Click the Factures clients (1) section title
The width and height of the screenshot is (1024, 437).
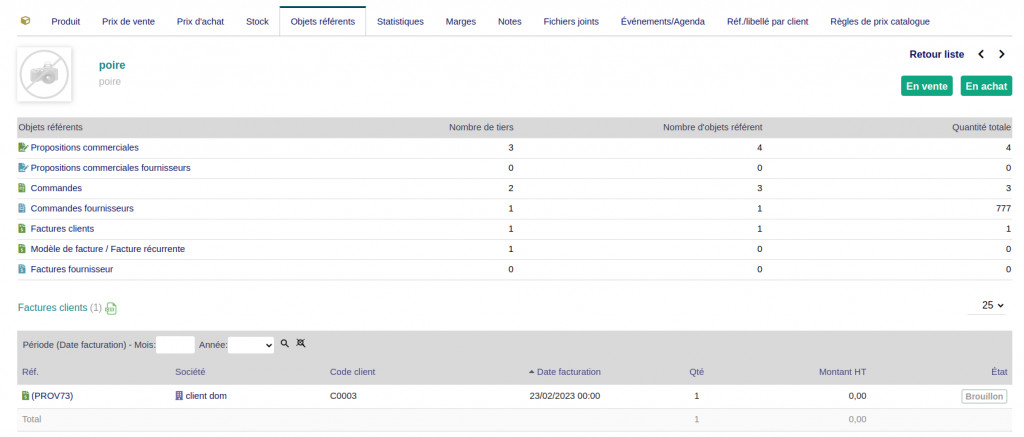tap(60, 308)
